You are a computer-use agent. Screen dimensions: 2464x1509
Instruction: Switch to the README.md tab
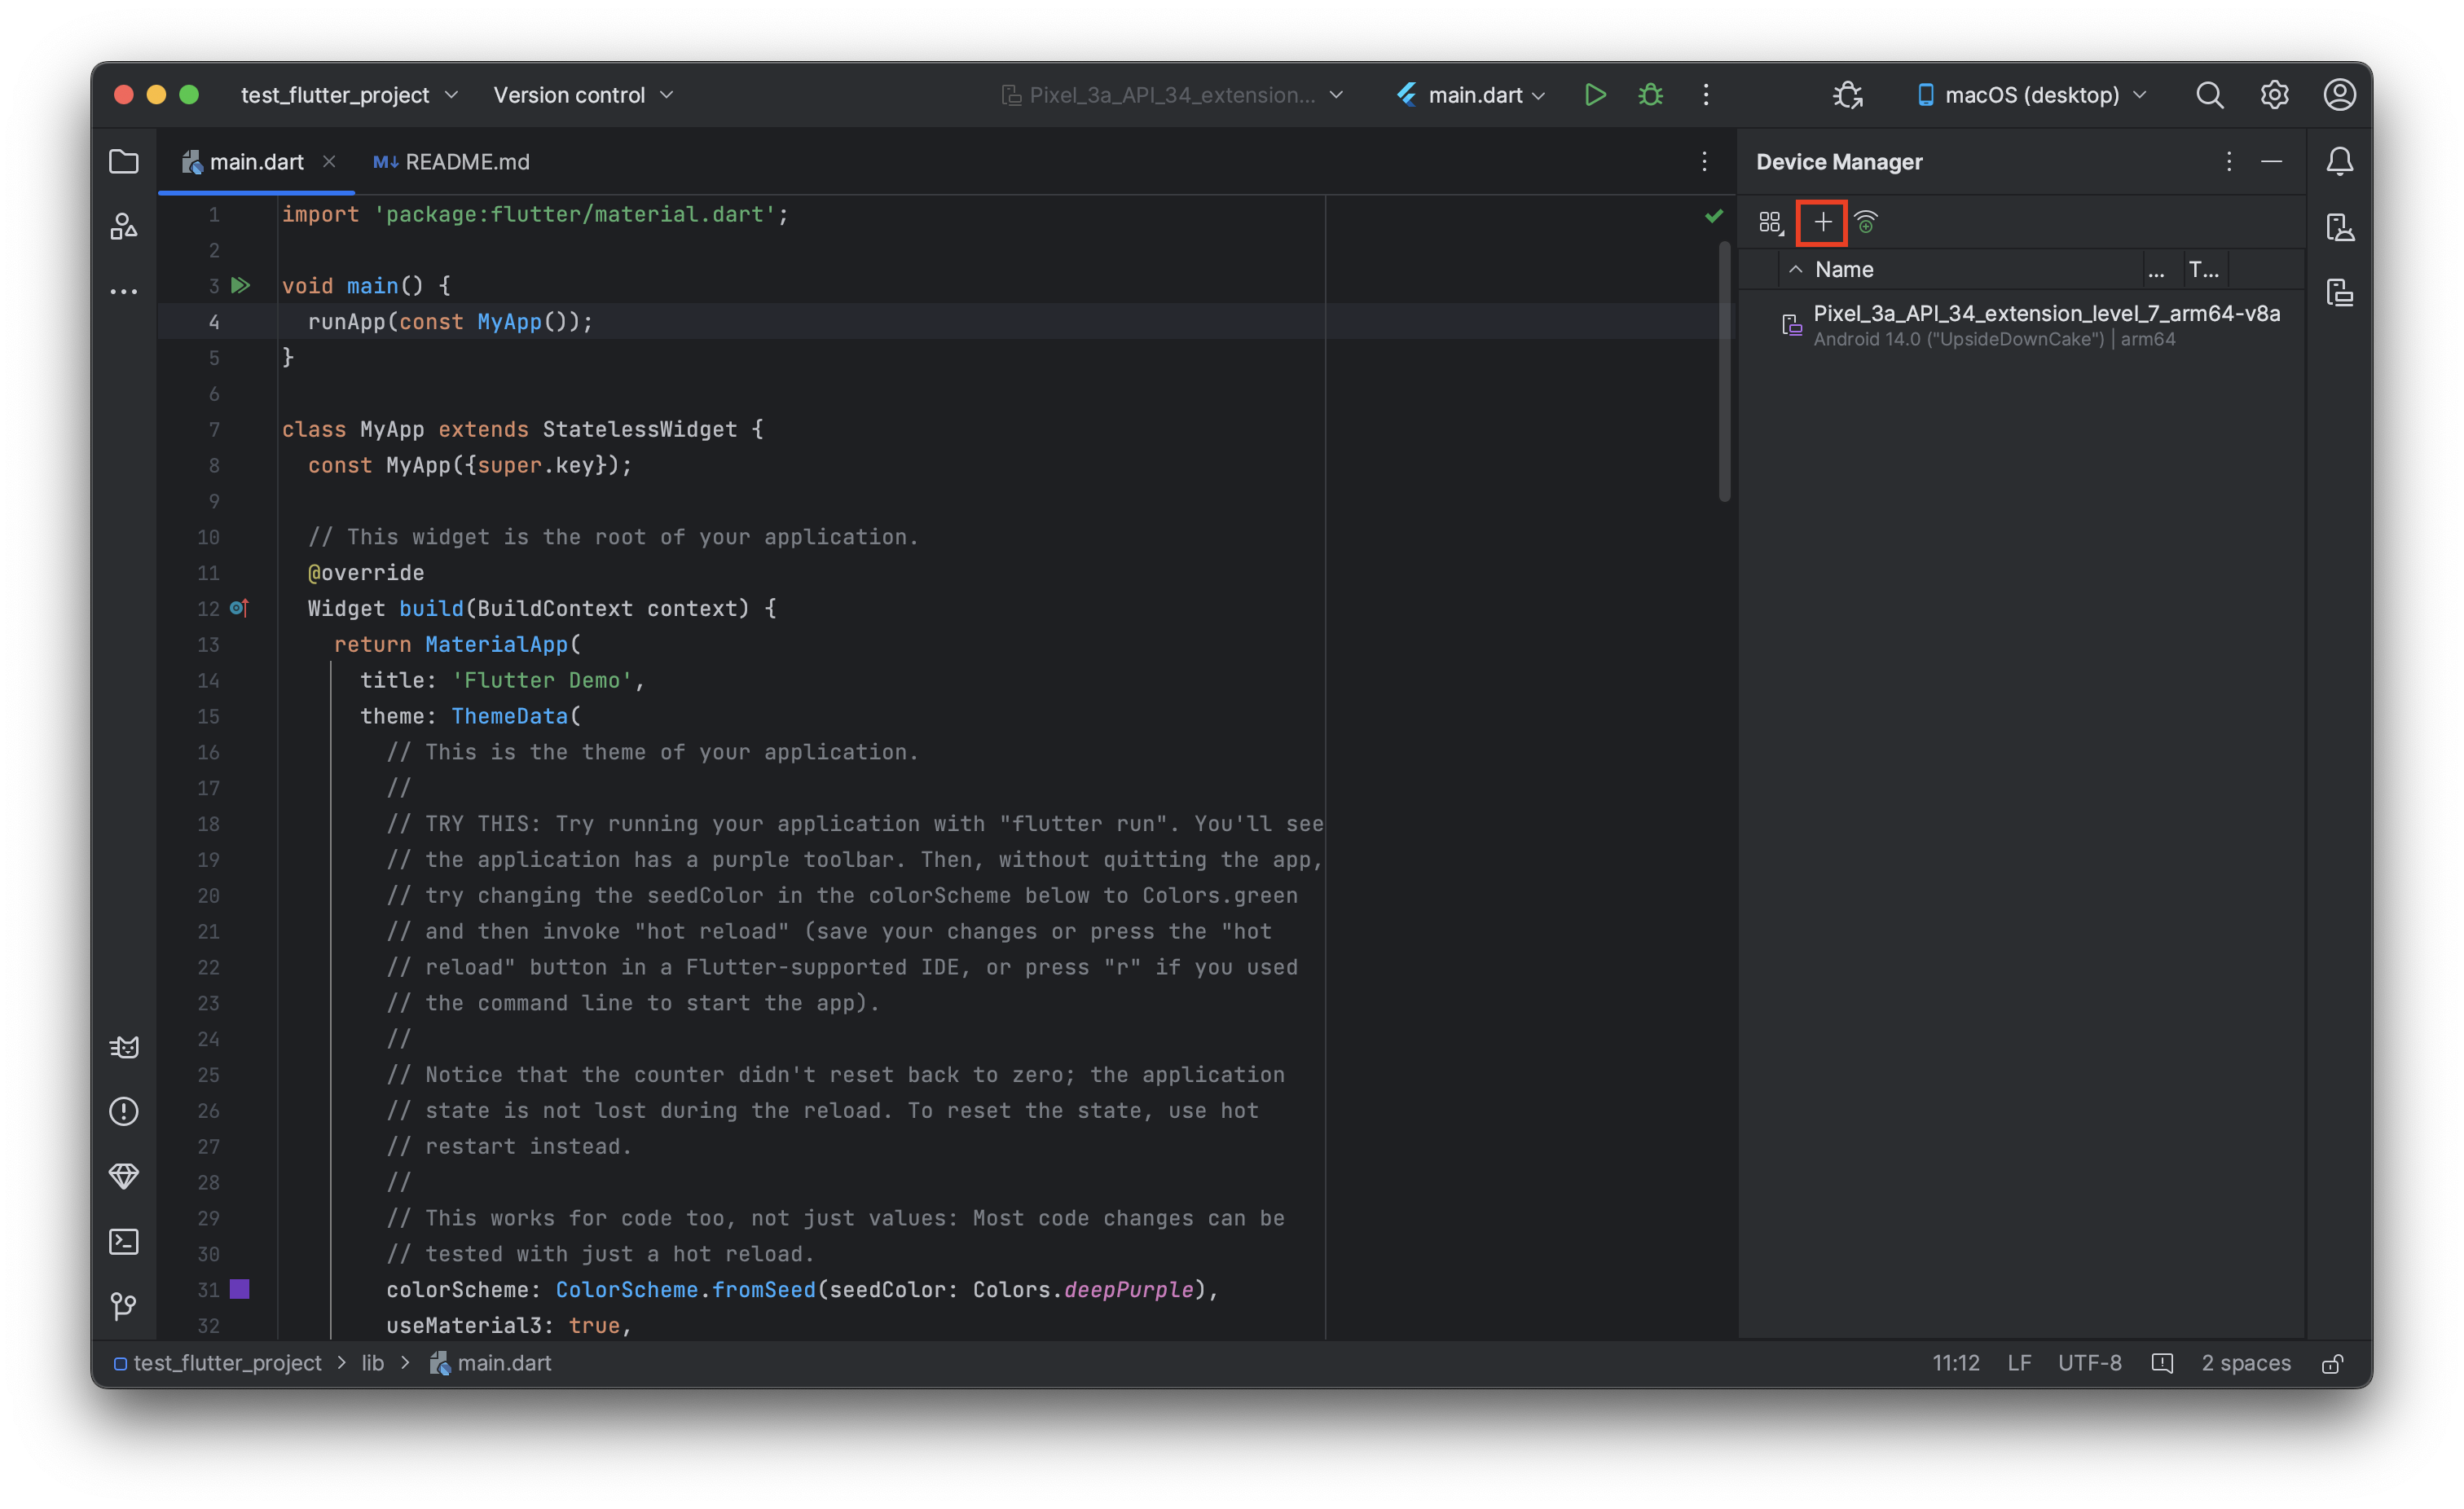point(452,162)
